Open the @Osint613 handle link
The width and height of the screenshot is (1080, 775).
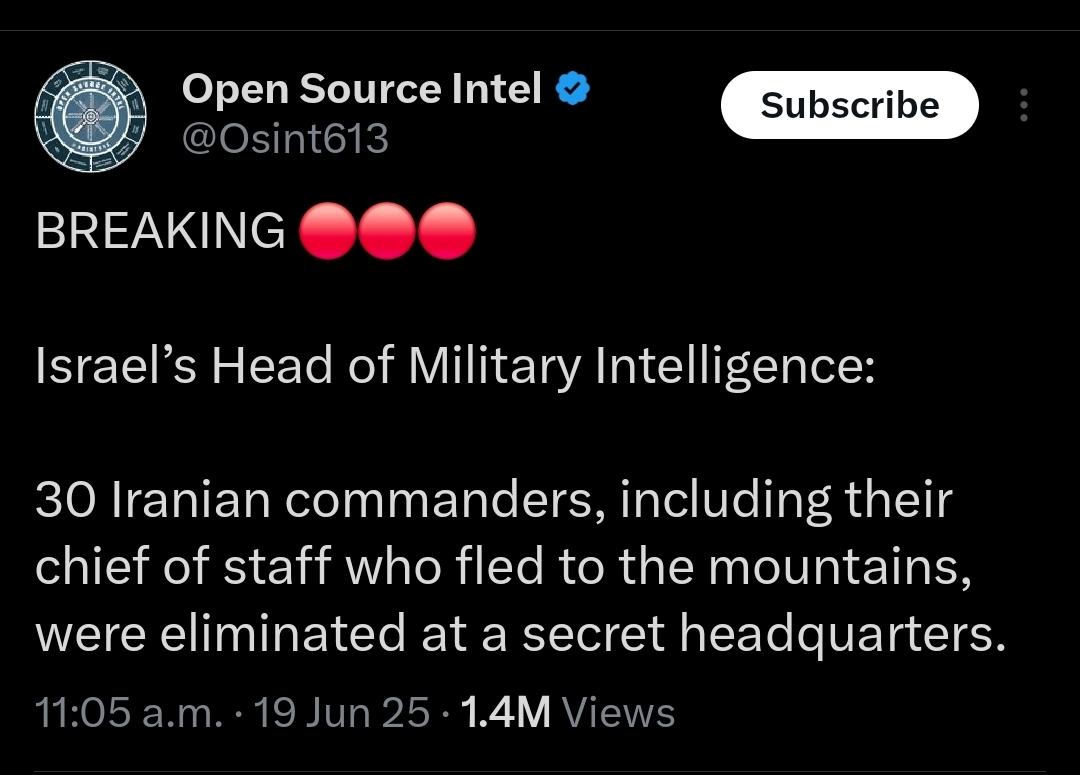[285, 138]
